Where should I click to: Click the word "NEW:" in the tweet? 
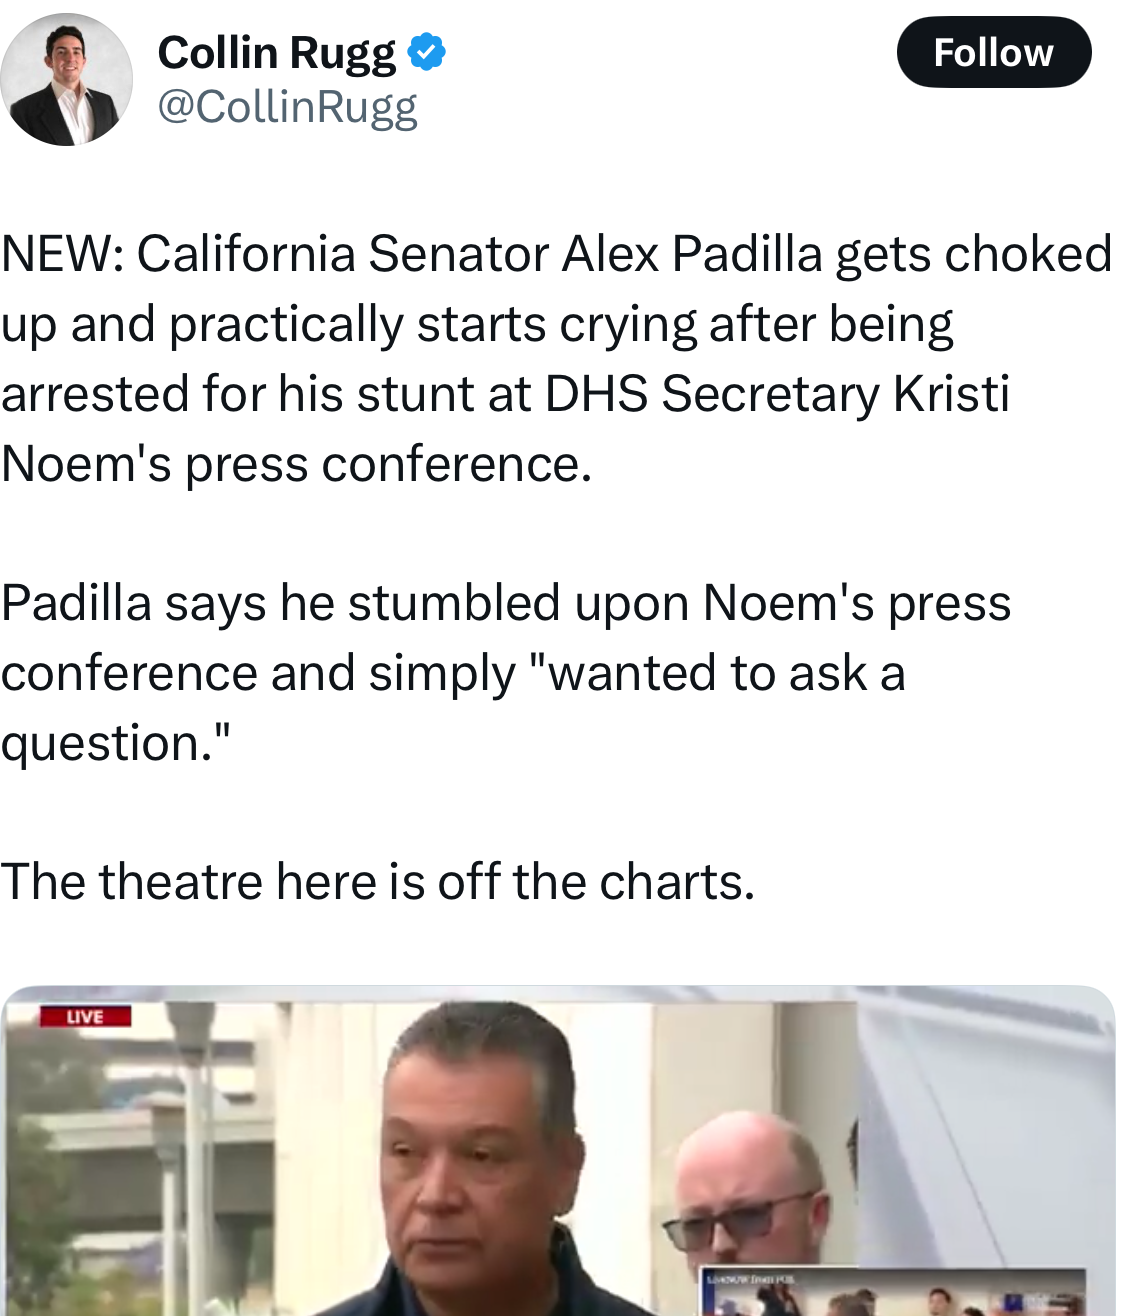point(62,254)
